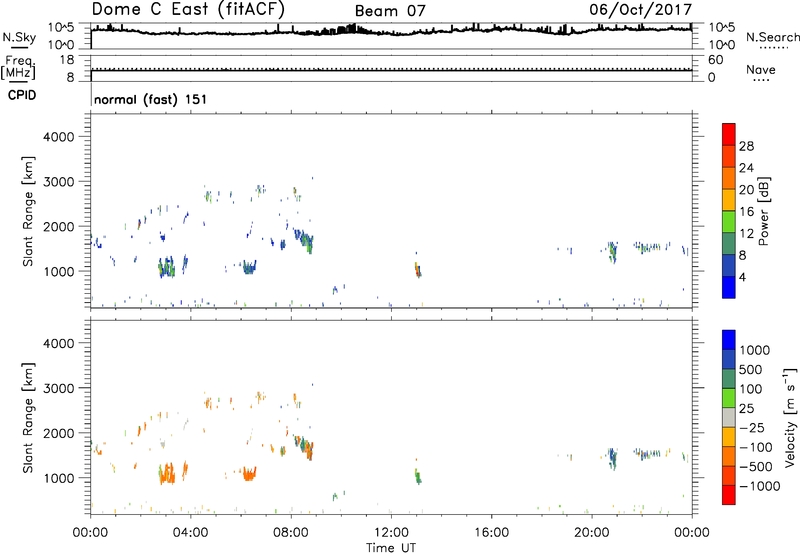Click the '60' Nave axis tick label

(715, 60)
